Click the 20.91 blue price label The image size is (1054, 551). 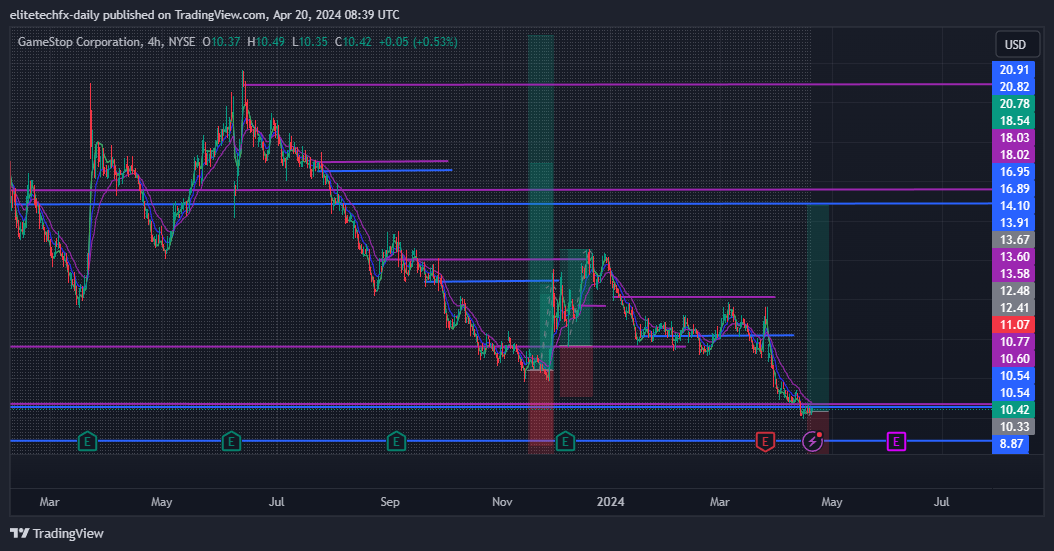(x=1014, y=70)
